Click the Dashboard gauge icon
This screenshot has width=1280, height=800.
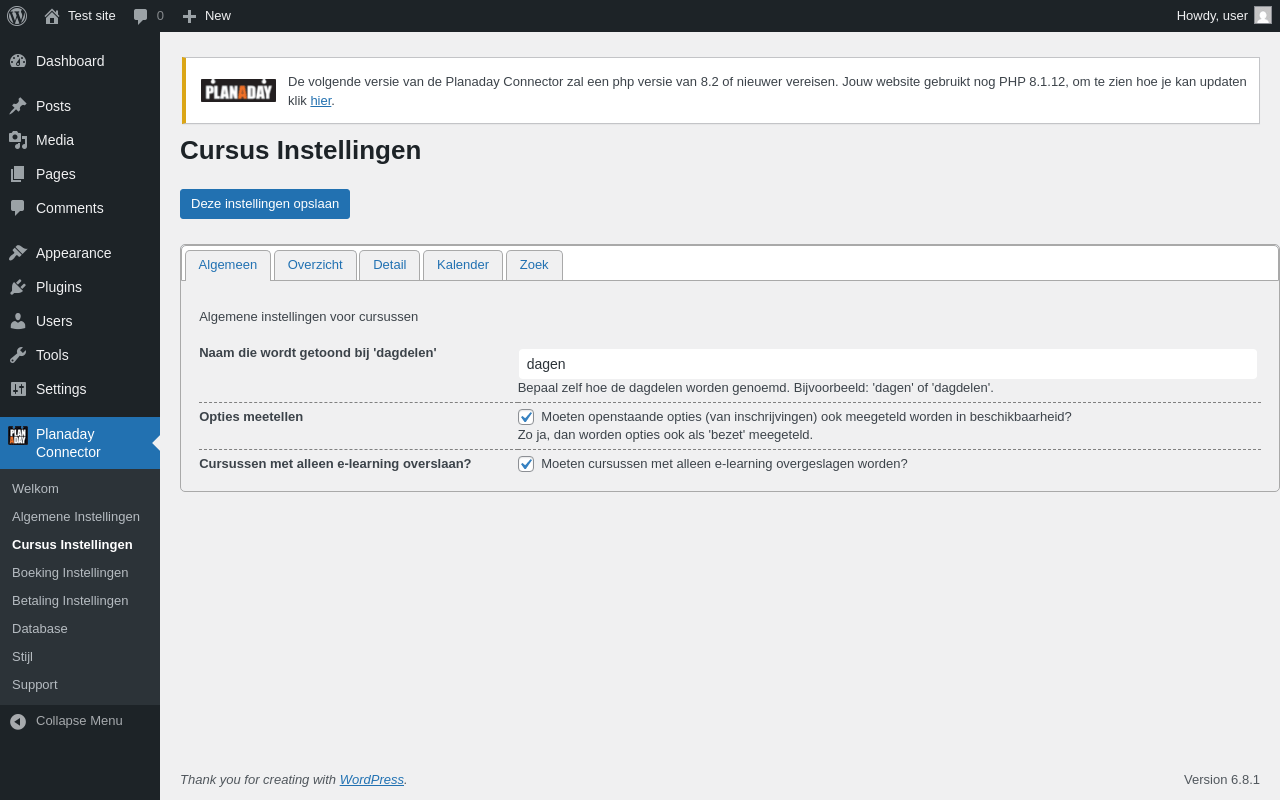[18, 61]
